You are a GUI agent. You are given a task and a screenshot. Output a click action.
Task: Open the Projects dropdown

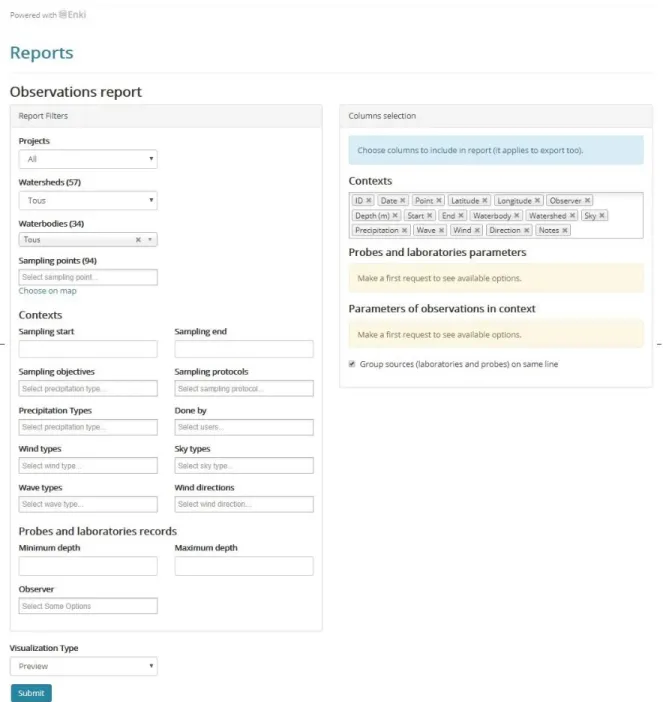pos(88,159)
